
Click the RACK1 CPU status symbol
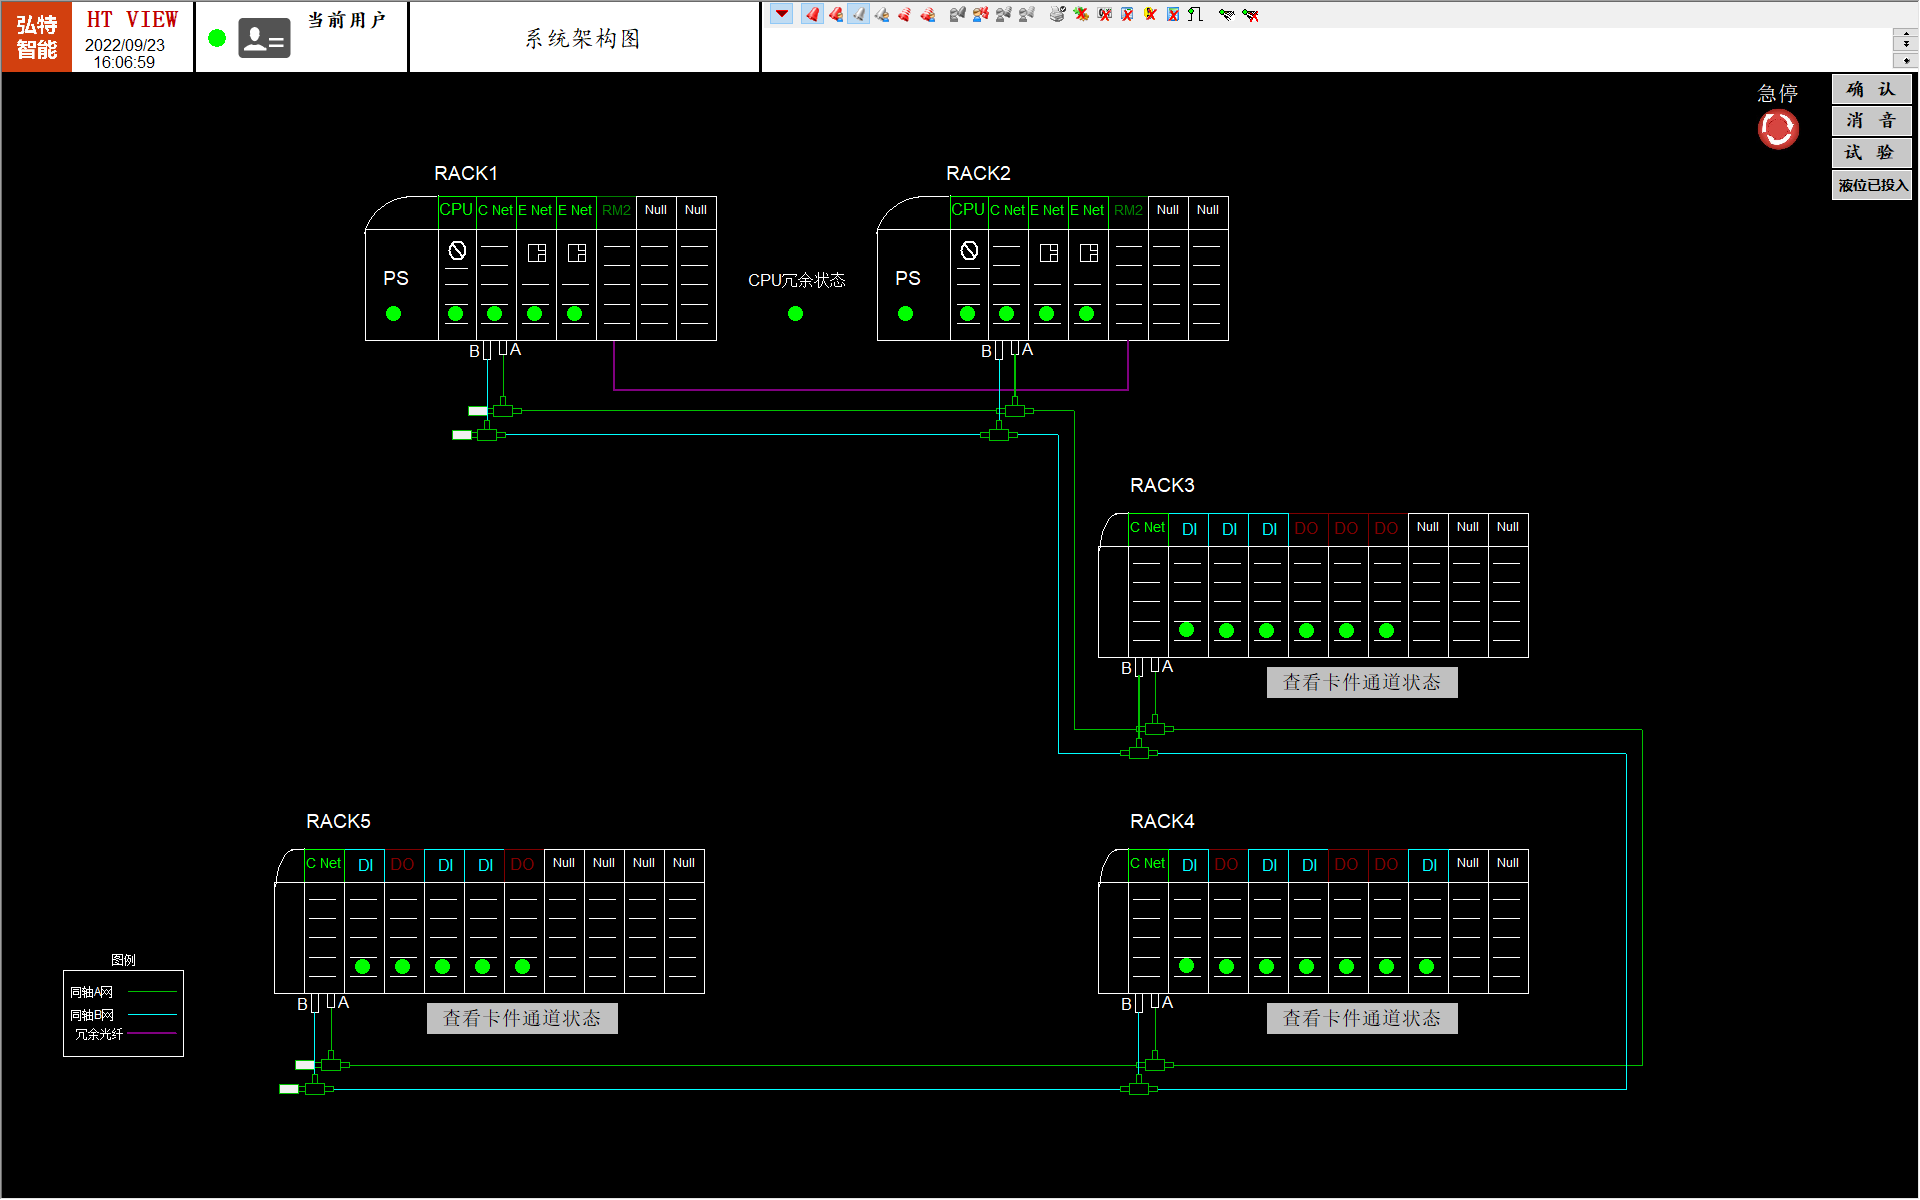click(x=457, y=250)
